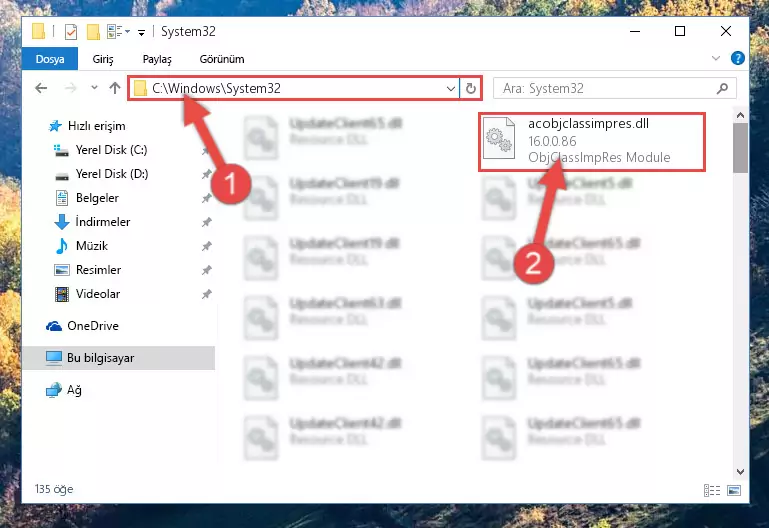Click the folder icon inside the address bar
769x528 pixels.
click(141, 88)
